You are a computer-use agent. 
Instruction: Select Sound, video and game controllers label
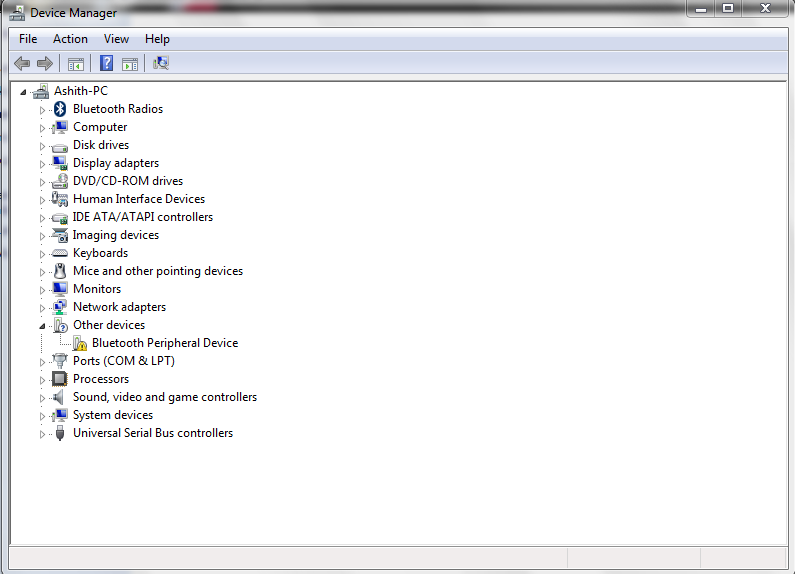165,397
